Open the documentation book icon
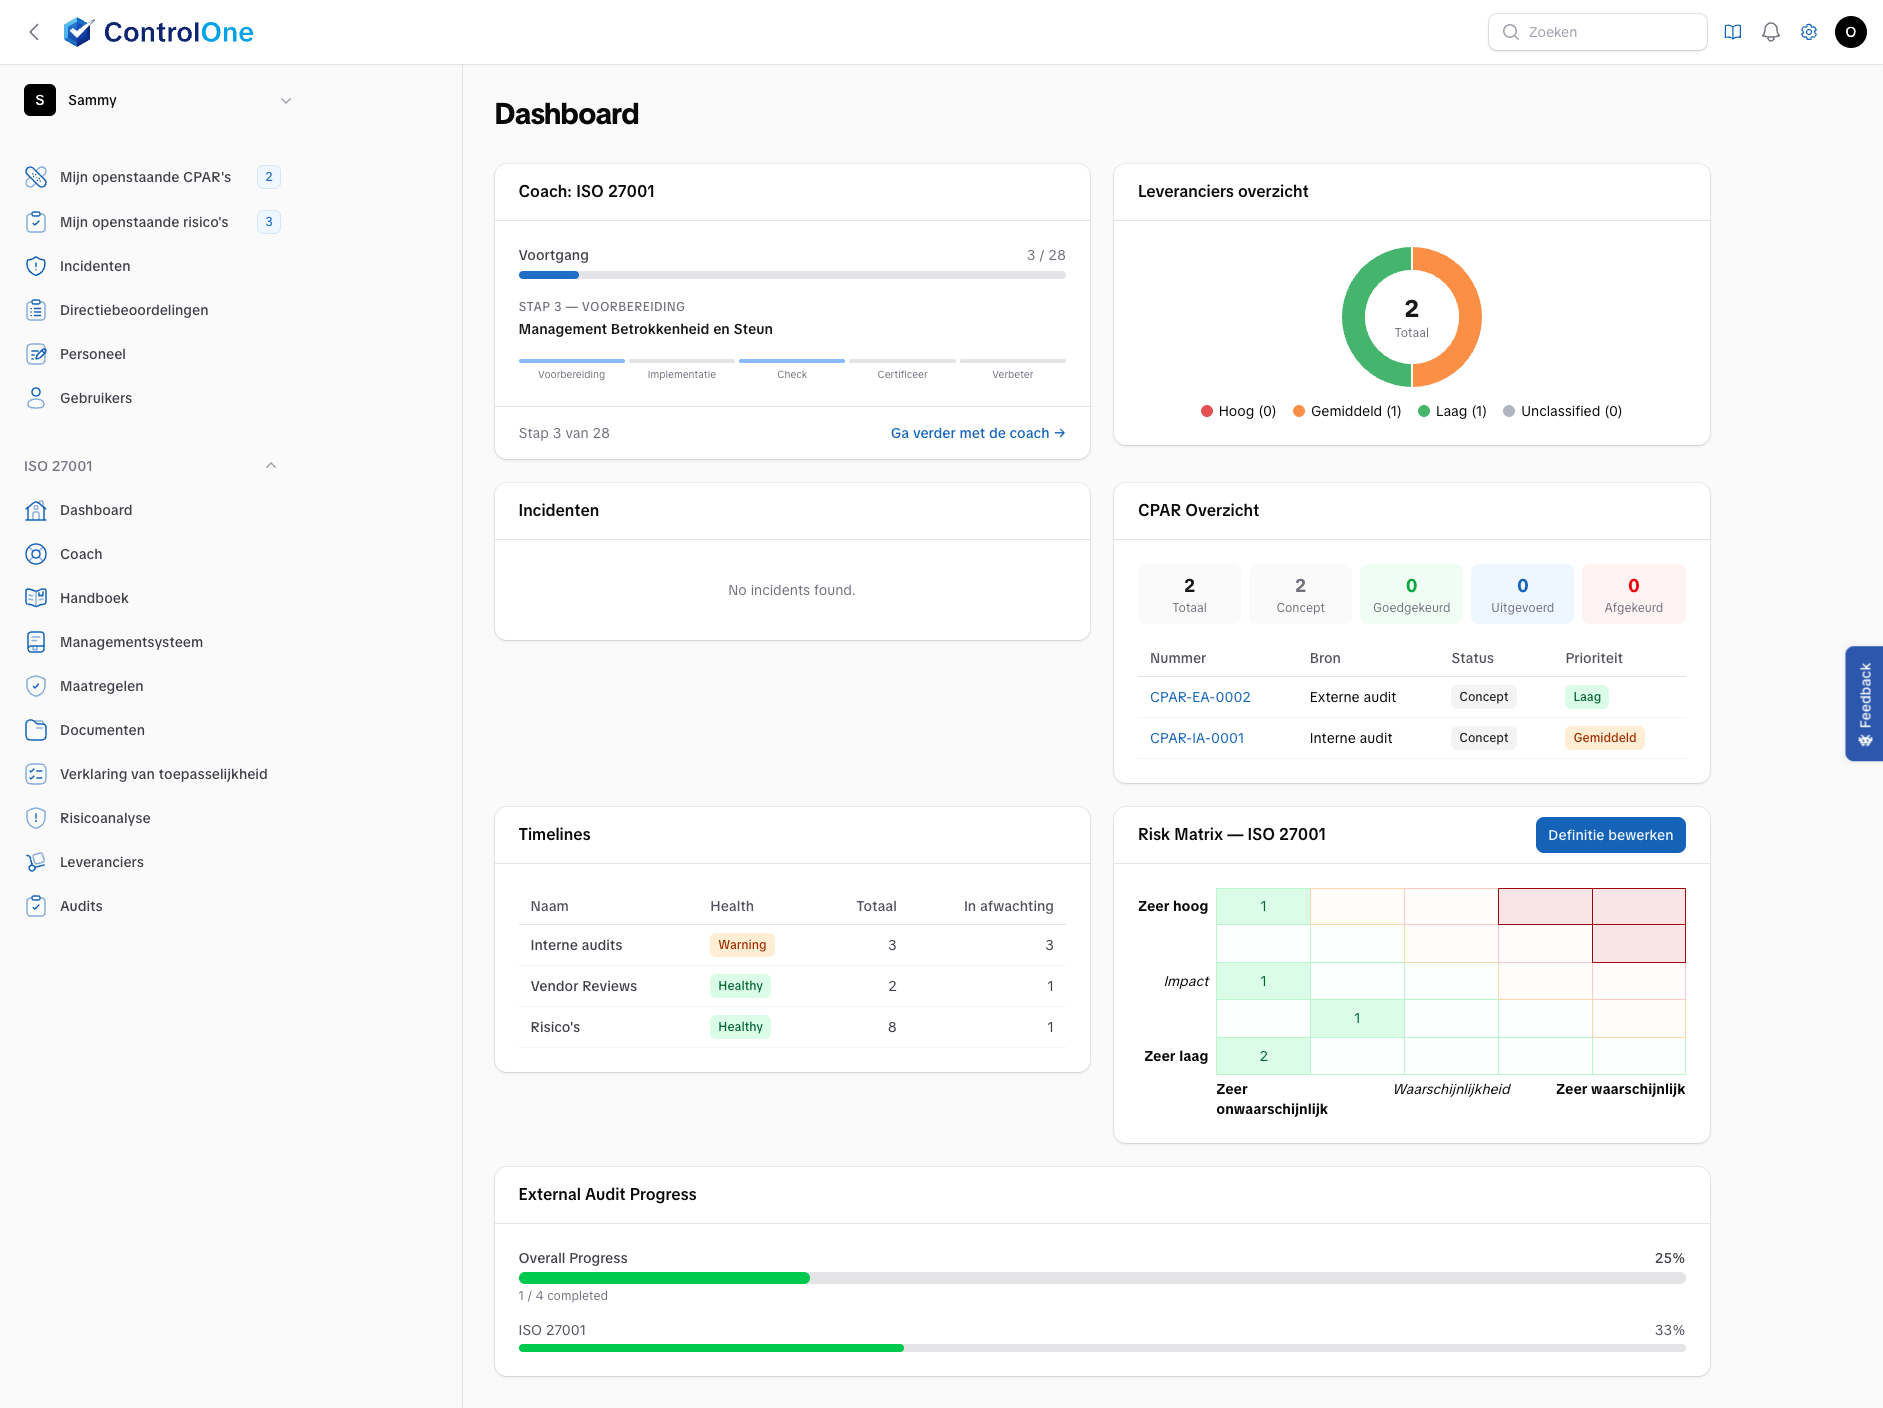 tap(1731, 31)
